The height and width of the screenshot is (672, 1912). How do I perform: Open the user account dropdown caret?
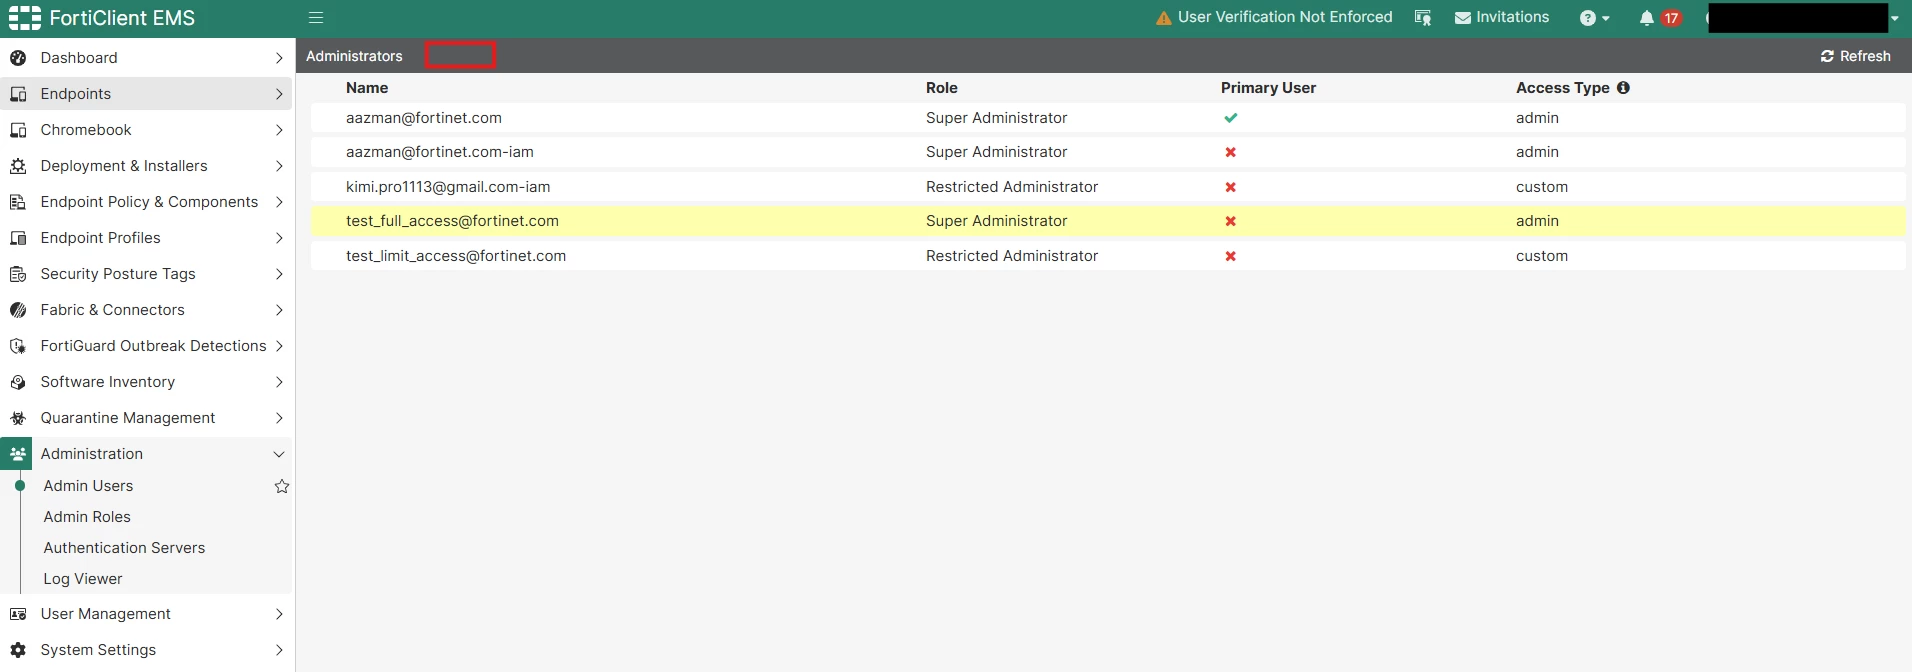tap(1894, 18)
